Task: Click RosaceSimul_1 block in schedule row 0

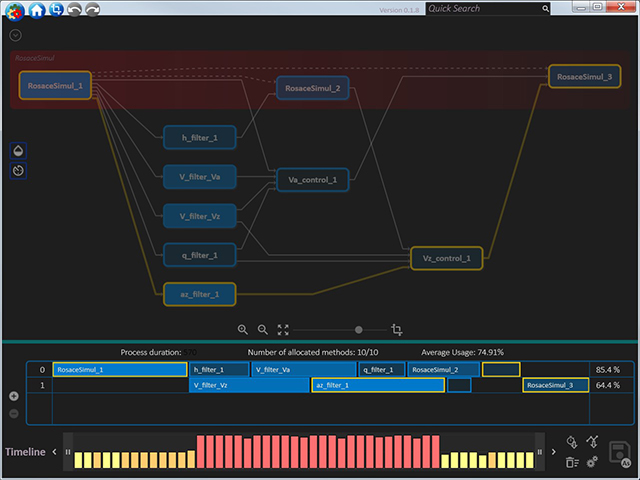Action: [x=120, y=369]
